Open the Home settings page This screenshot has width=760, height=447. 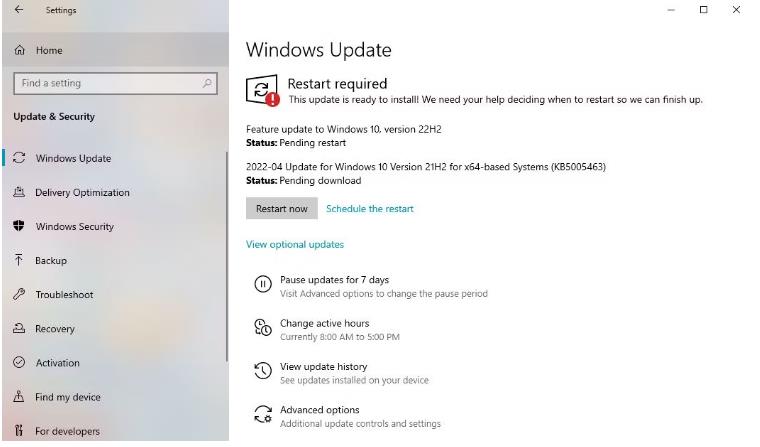(115, 50)
